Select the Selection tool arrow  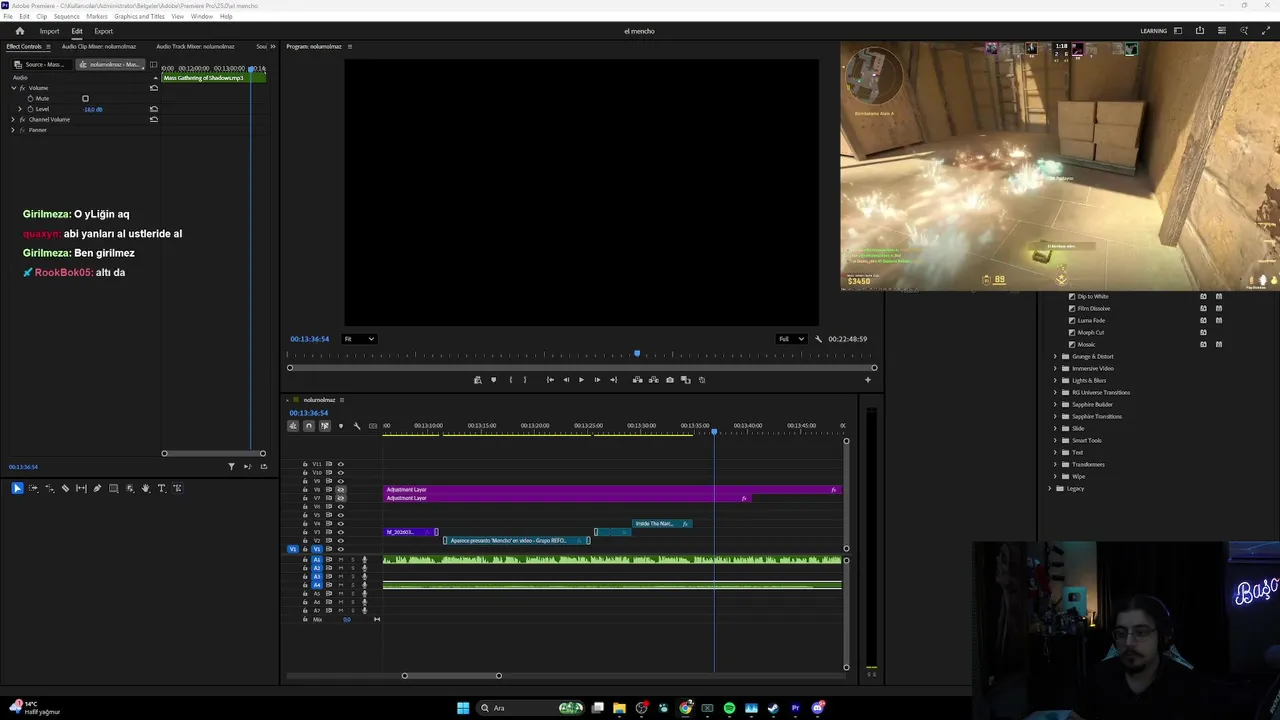17,488
